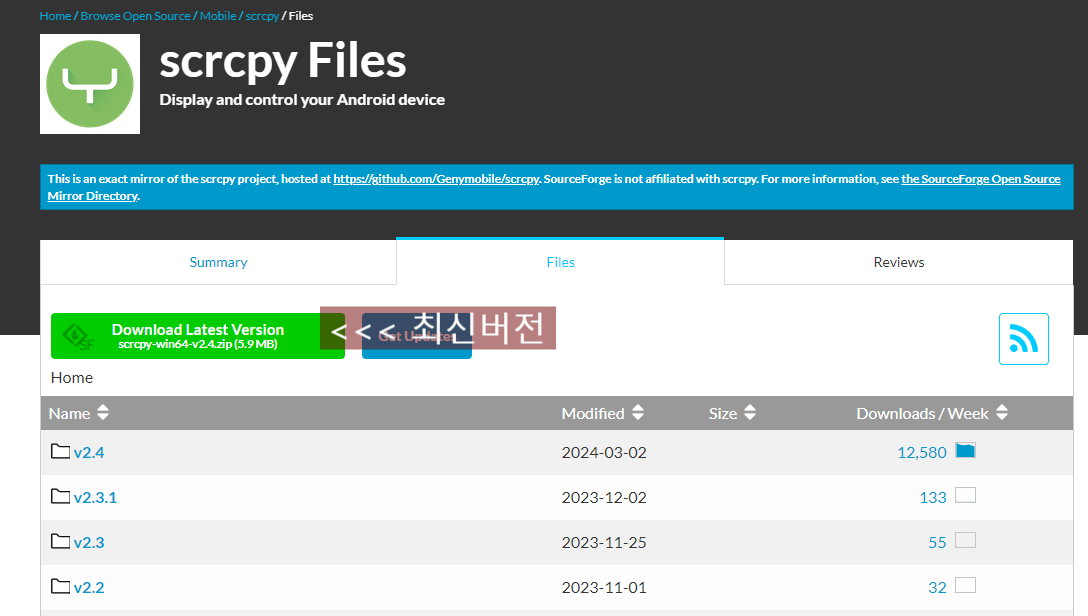Click the Home path label above table

tap(71, 377)
